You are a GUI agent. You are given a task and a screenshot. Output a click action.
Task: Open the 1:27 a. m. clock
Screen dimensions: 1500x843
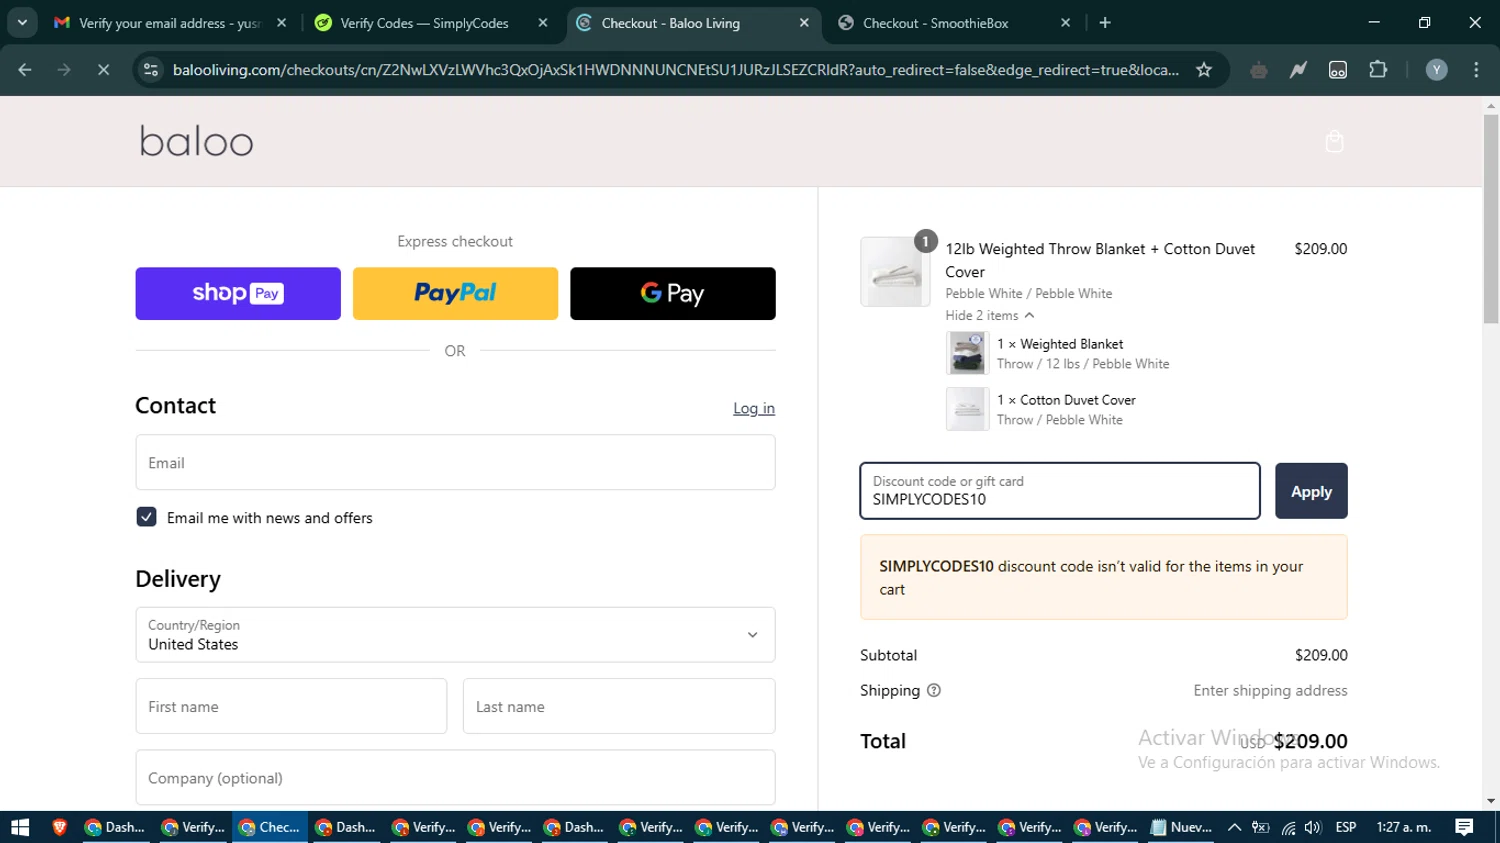(1404, 827)
